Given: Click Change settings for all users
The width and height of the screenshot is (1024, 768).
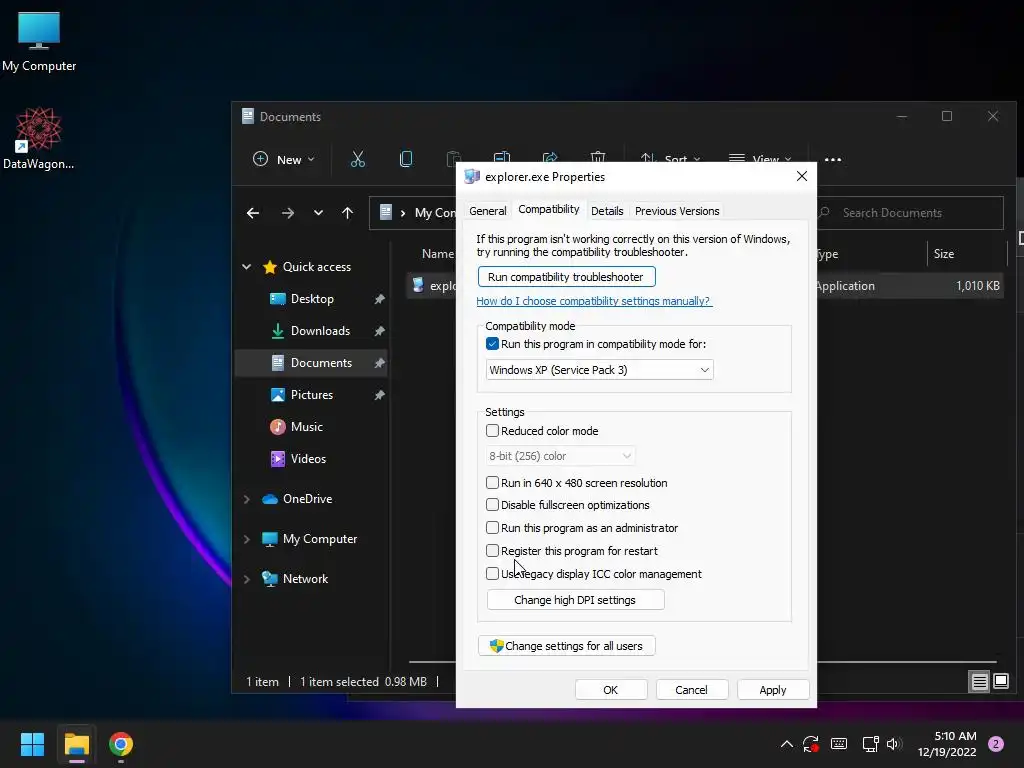Looking at the screenshot, I should coord(566,646).
